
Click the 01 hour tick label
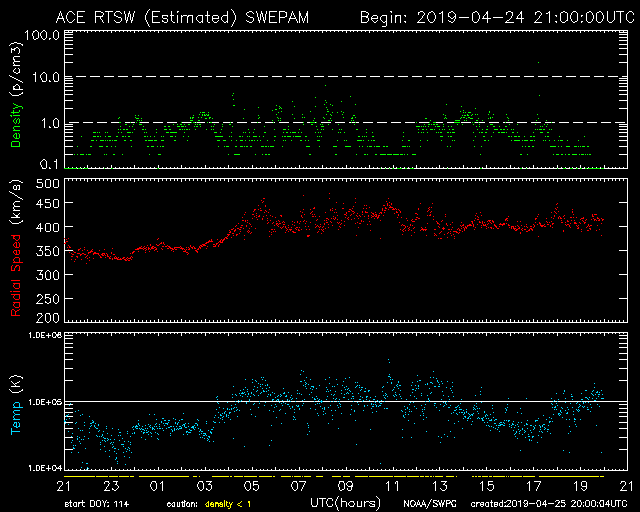pyautogui.click(x=158, y=486)
